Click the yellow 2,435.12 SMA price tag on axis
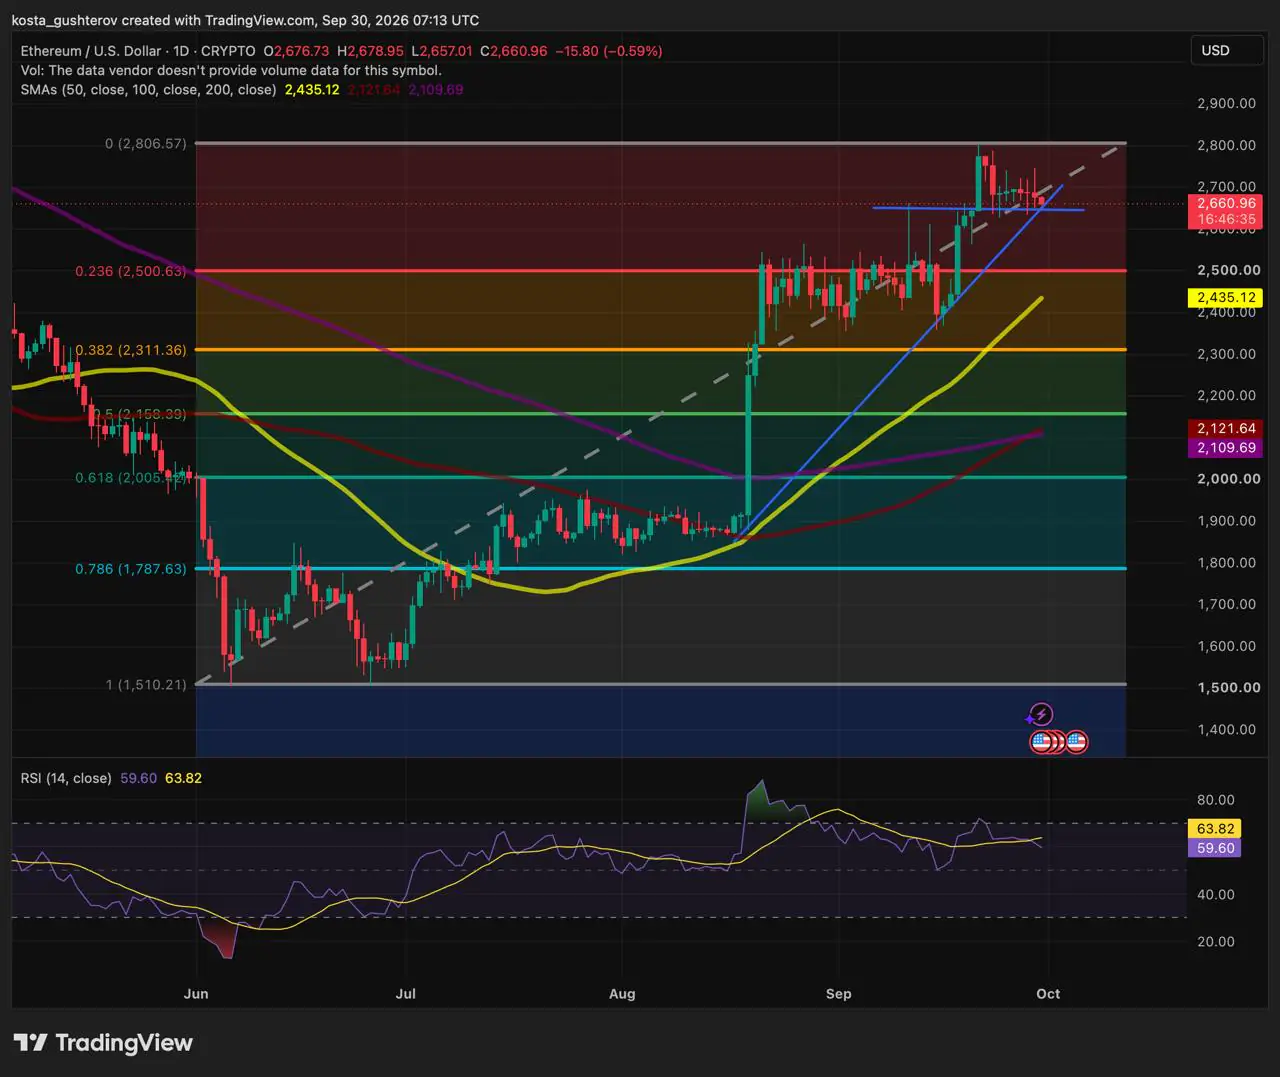 [x=1227, y=298]
